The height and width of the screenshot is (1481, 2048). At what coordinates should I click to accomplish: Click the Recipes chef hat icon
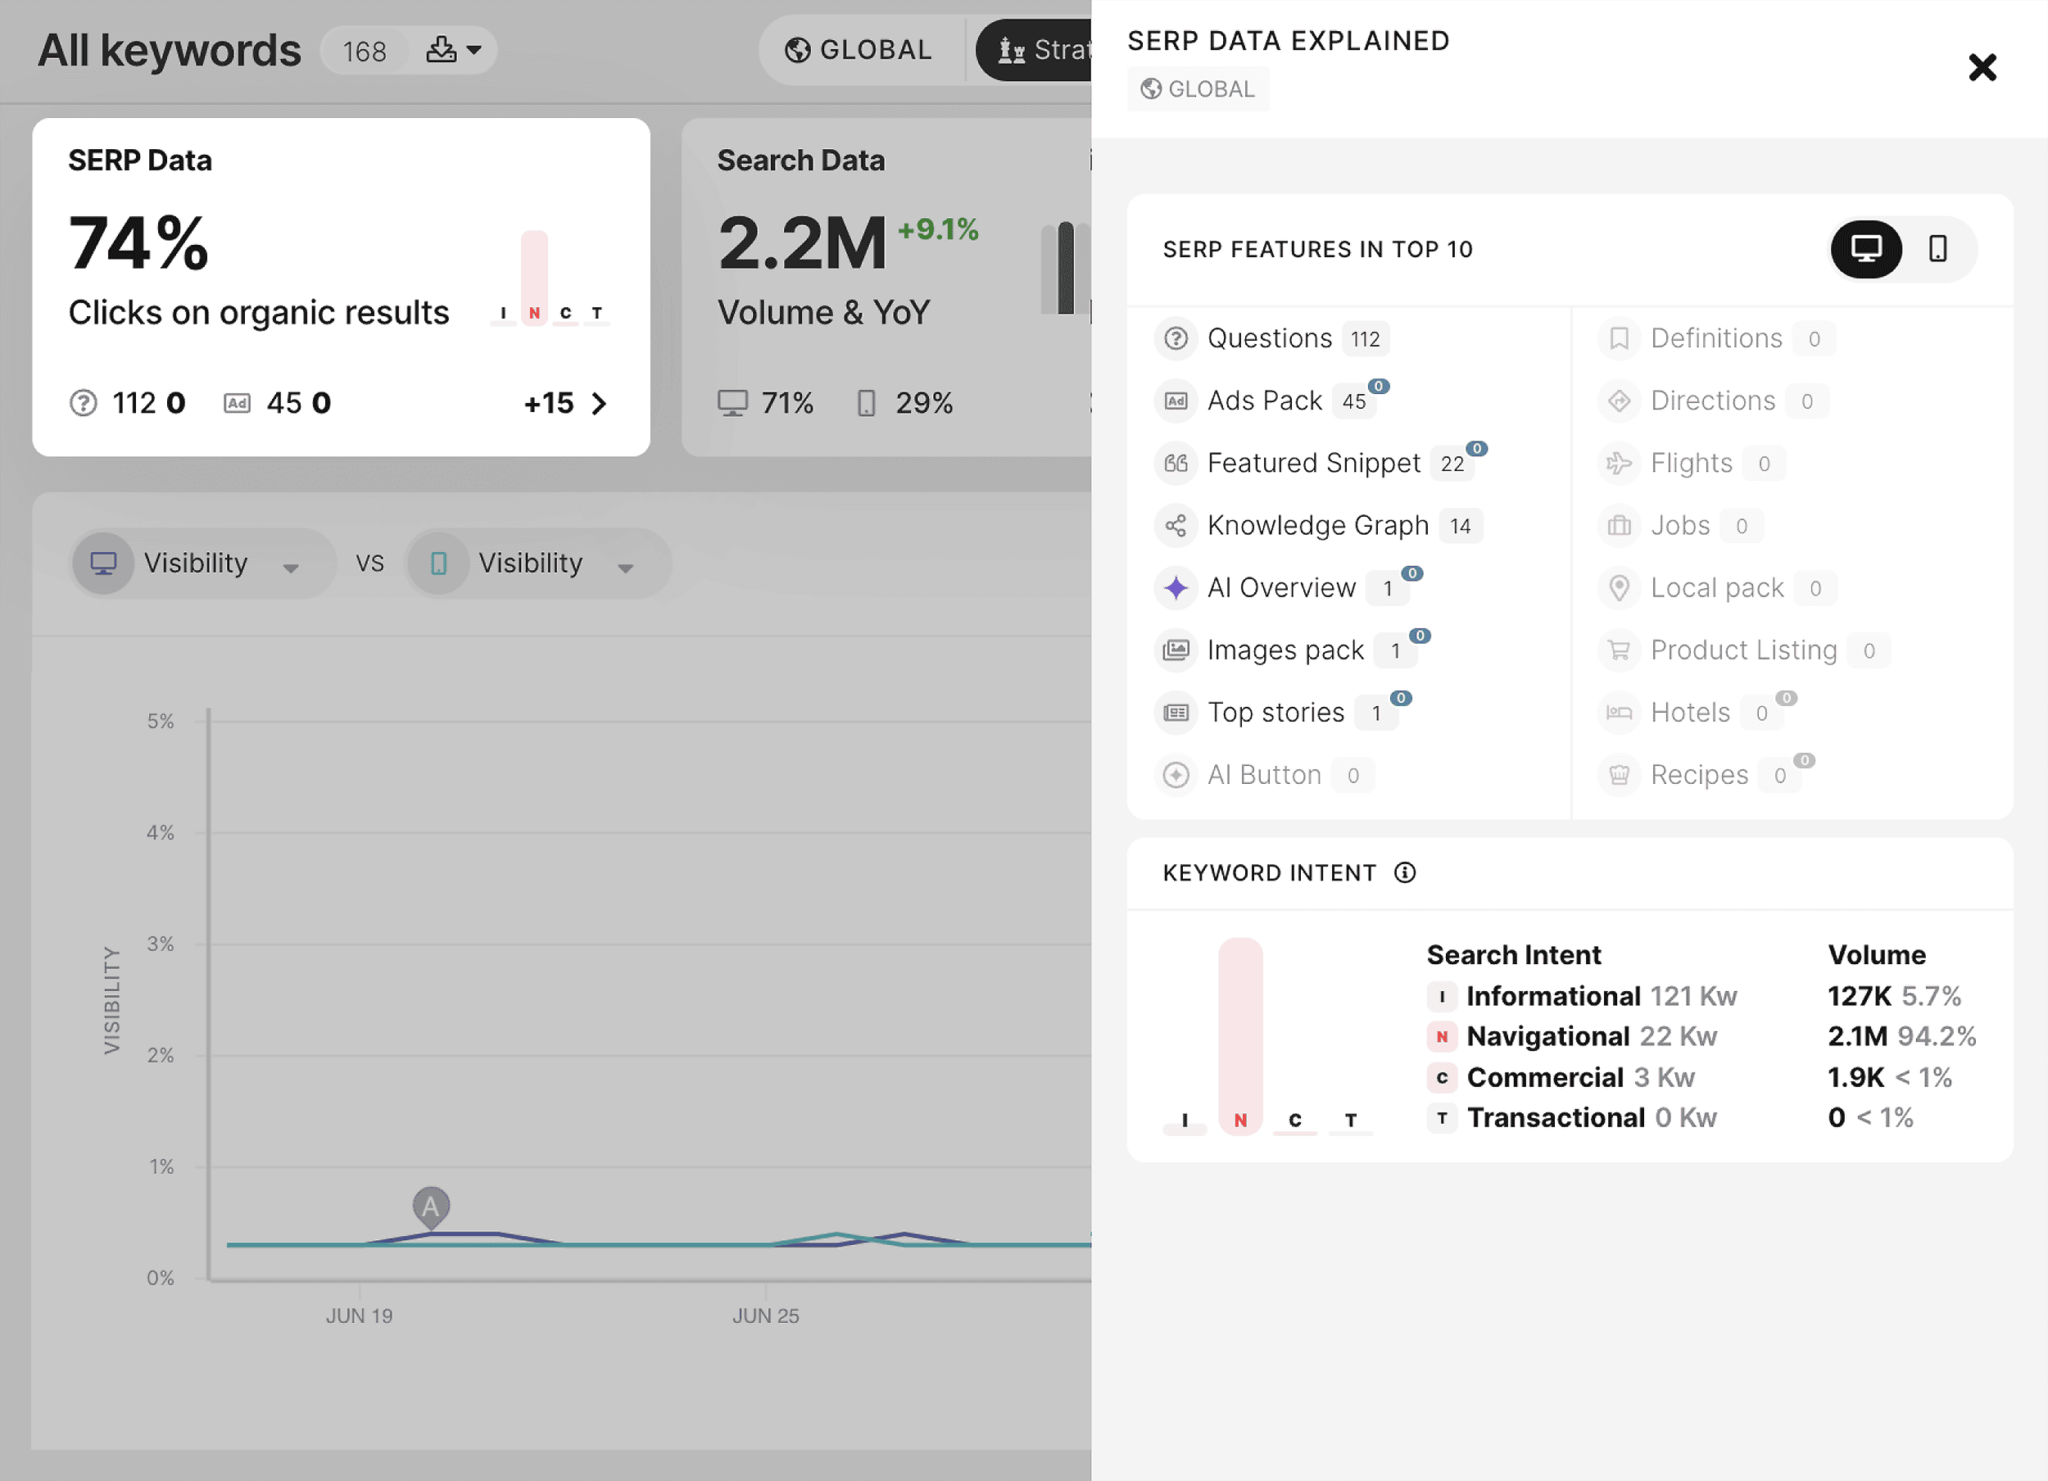(1619, 775)
